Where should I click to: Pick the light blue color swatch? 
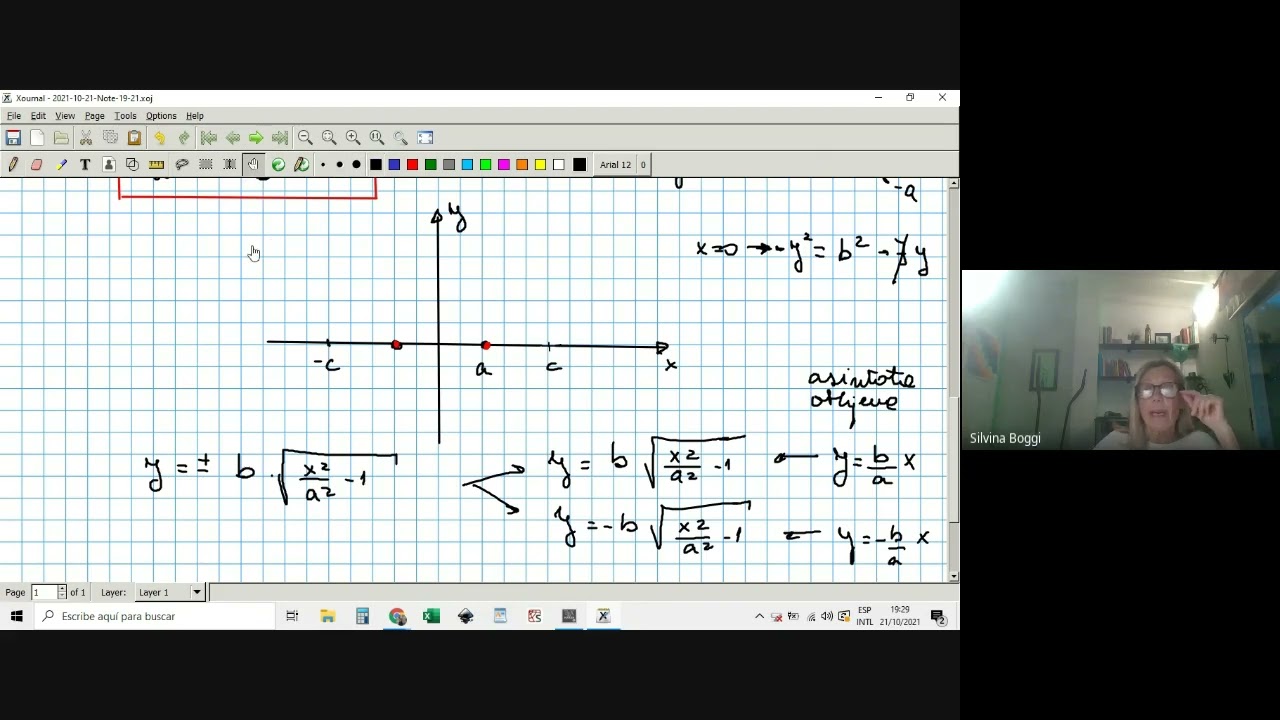pyautogui.click(x=467, y=165)
